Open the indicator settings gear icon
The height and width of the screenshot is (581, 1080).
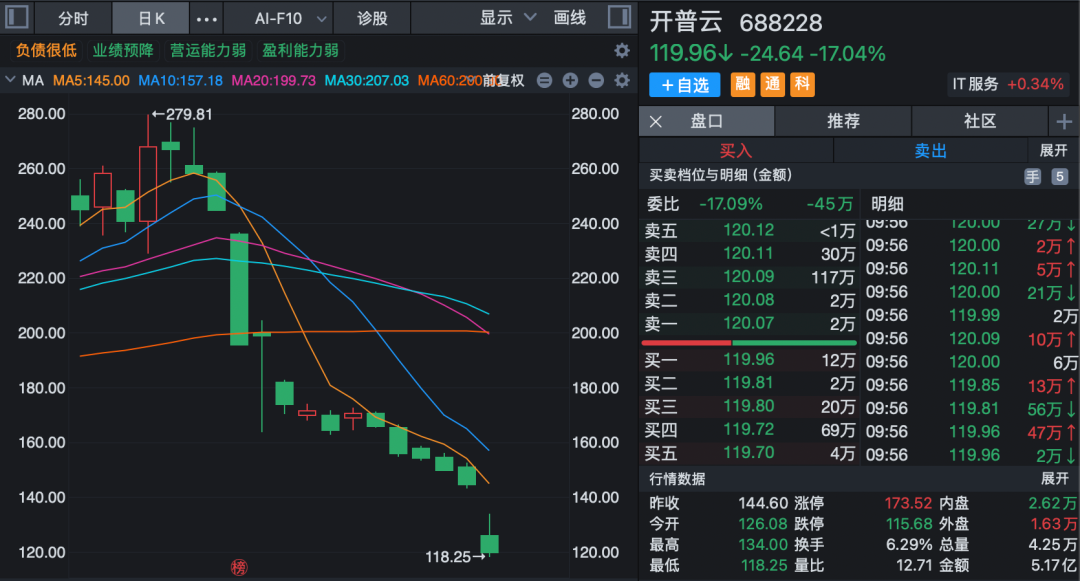621,82
